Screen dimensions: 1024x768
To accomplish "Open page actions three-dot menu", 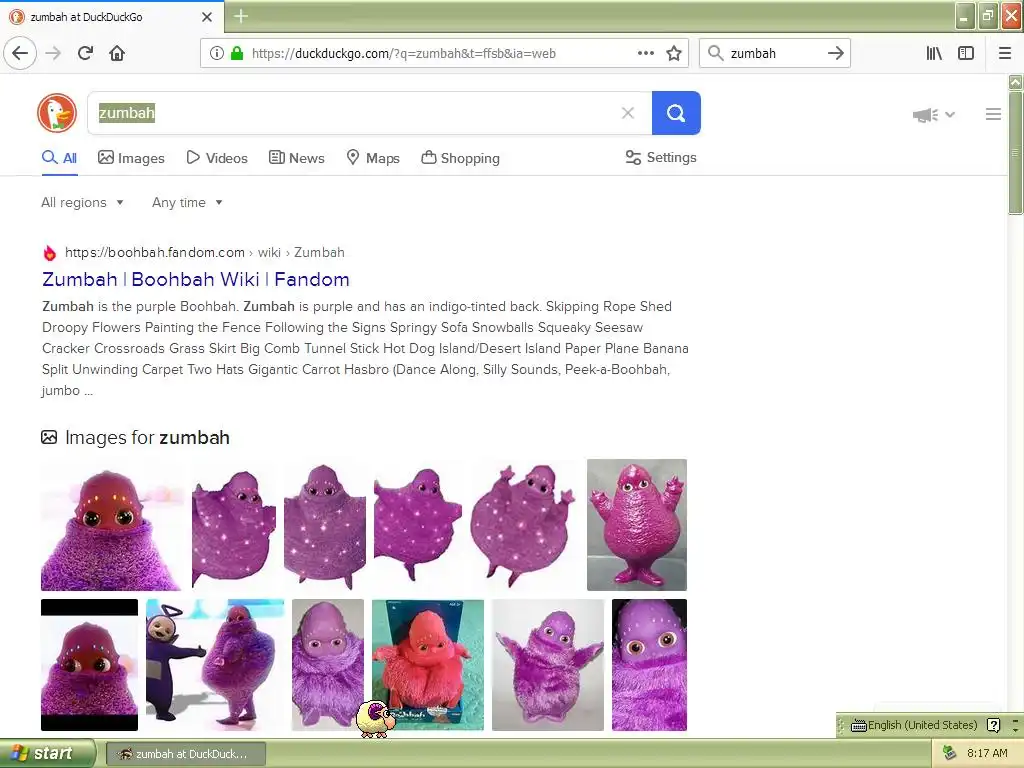I will click(645, 53).
